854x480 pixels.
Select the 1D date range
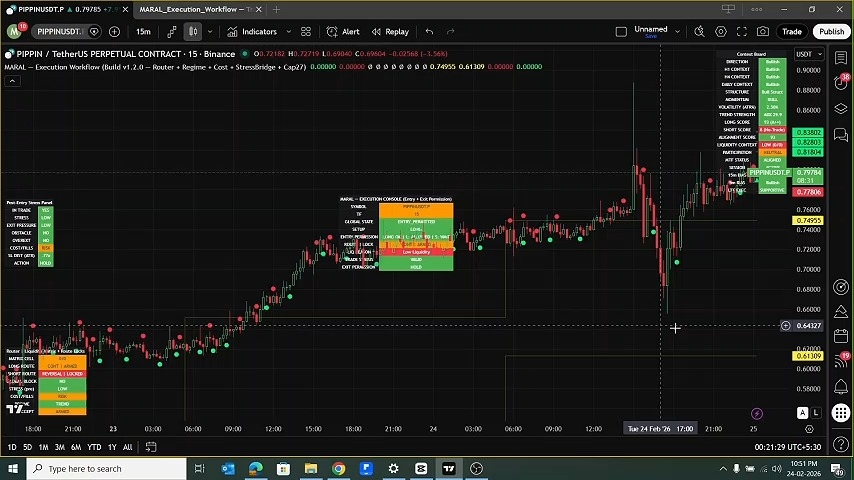click(11, 447)
